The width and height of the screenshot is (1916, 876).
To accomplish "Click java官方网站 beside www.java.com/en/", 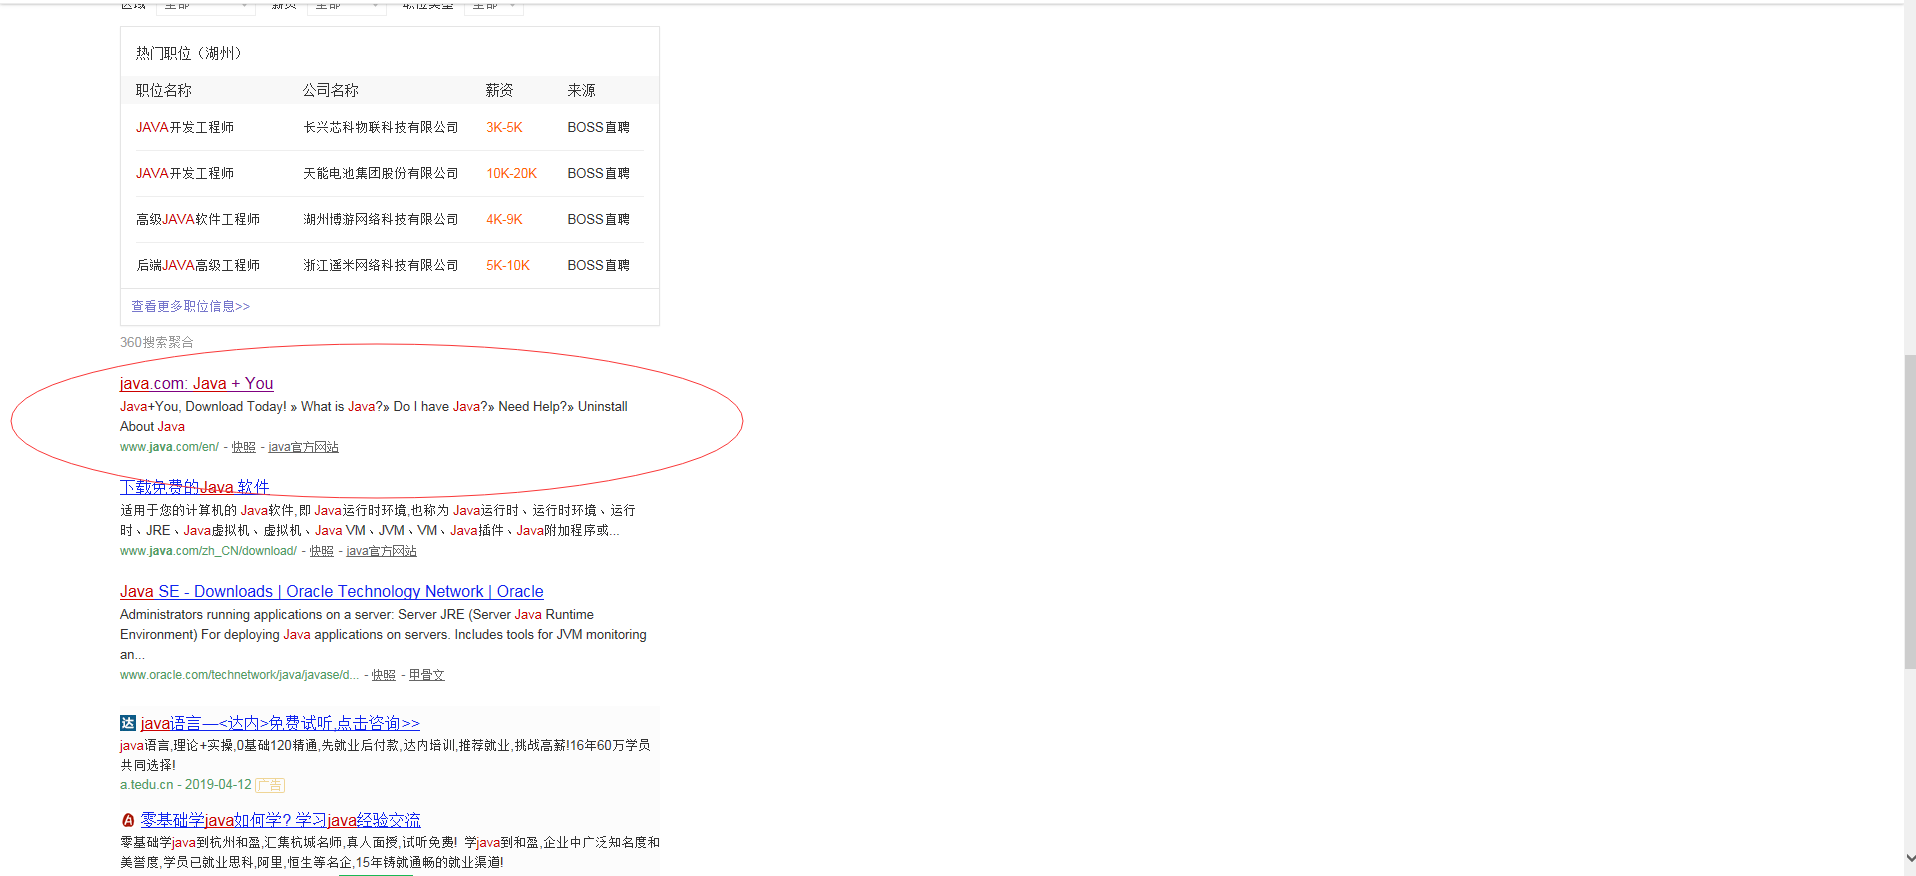I will point(303,447).
